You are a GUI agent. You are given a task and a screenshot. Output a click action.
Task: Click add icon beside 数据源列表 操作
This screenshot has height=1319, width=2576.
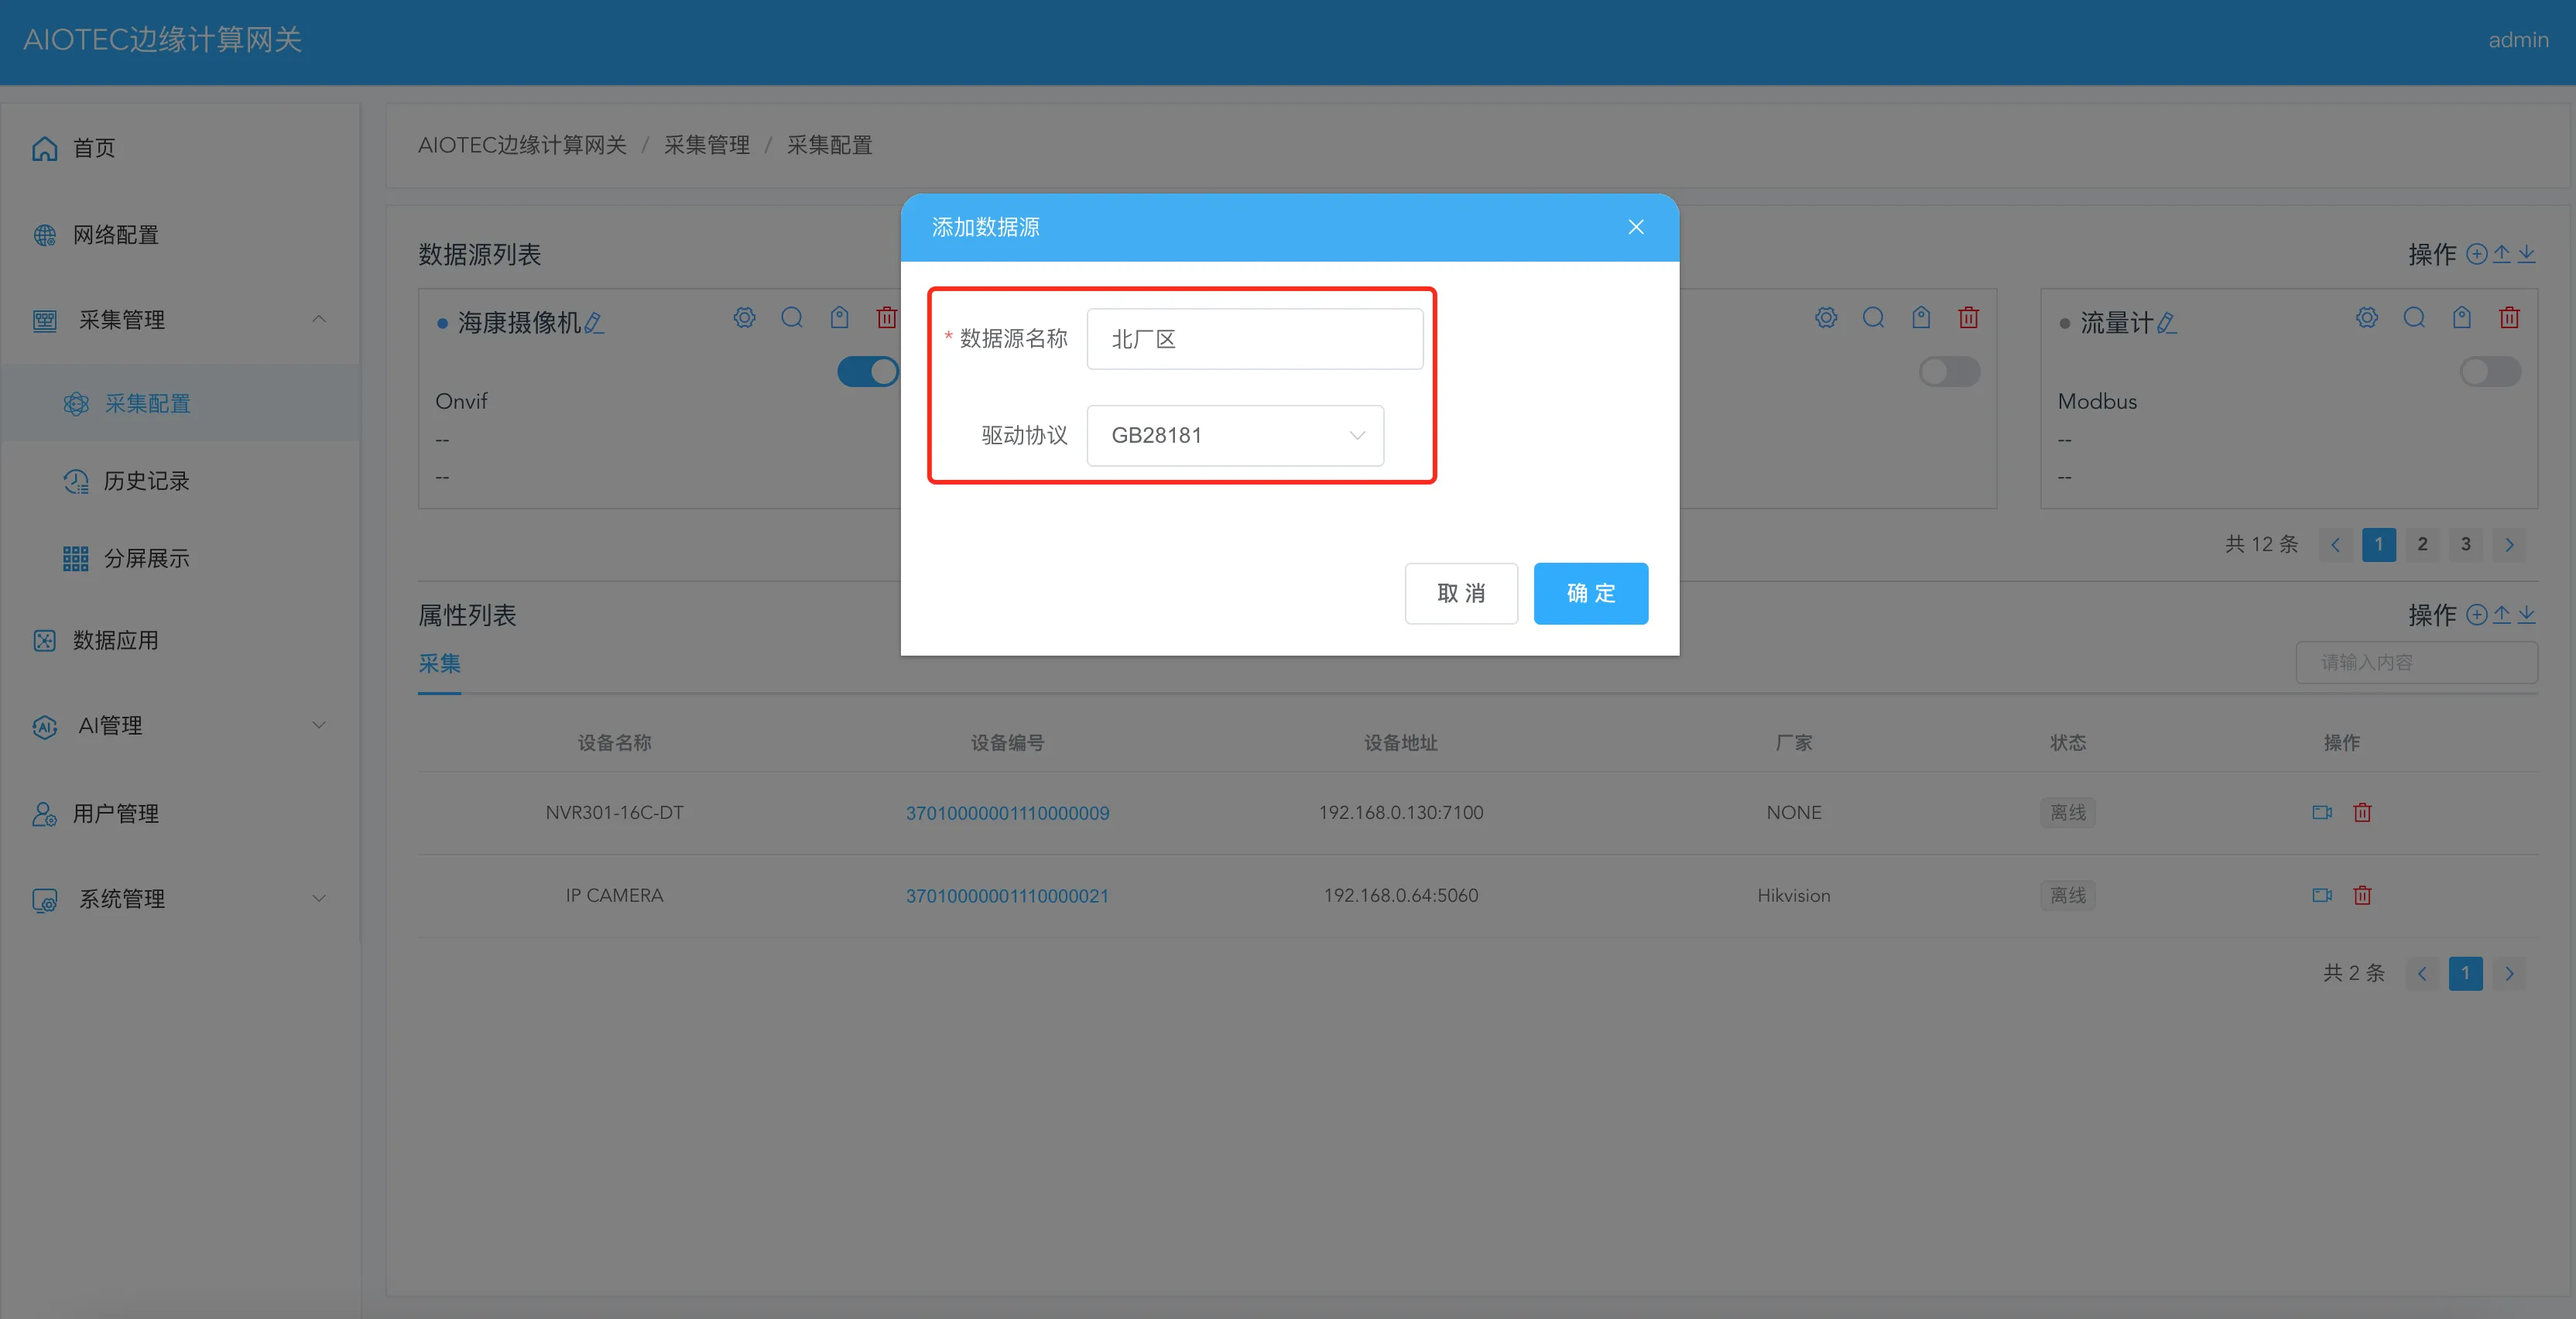click(2476, 254)
